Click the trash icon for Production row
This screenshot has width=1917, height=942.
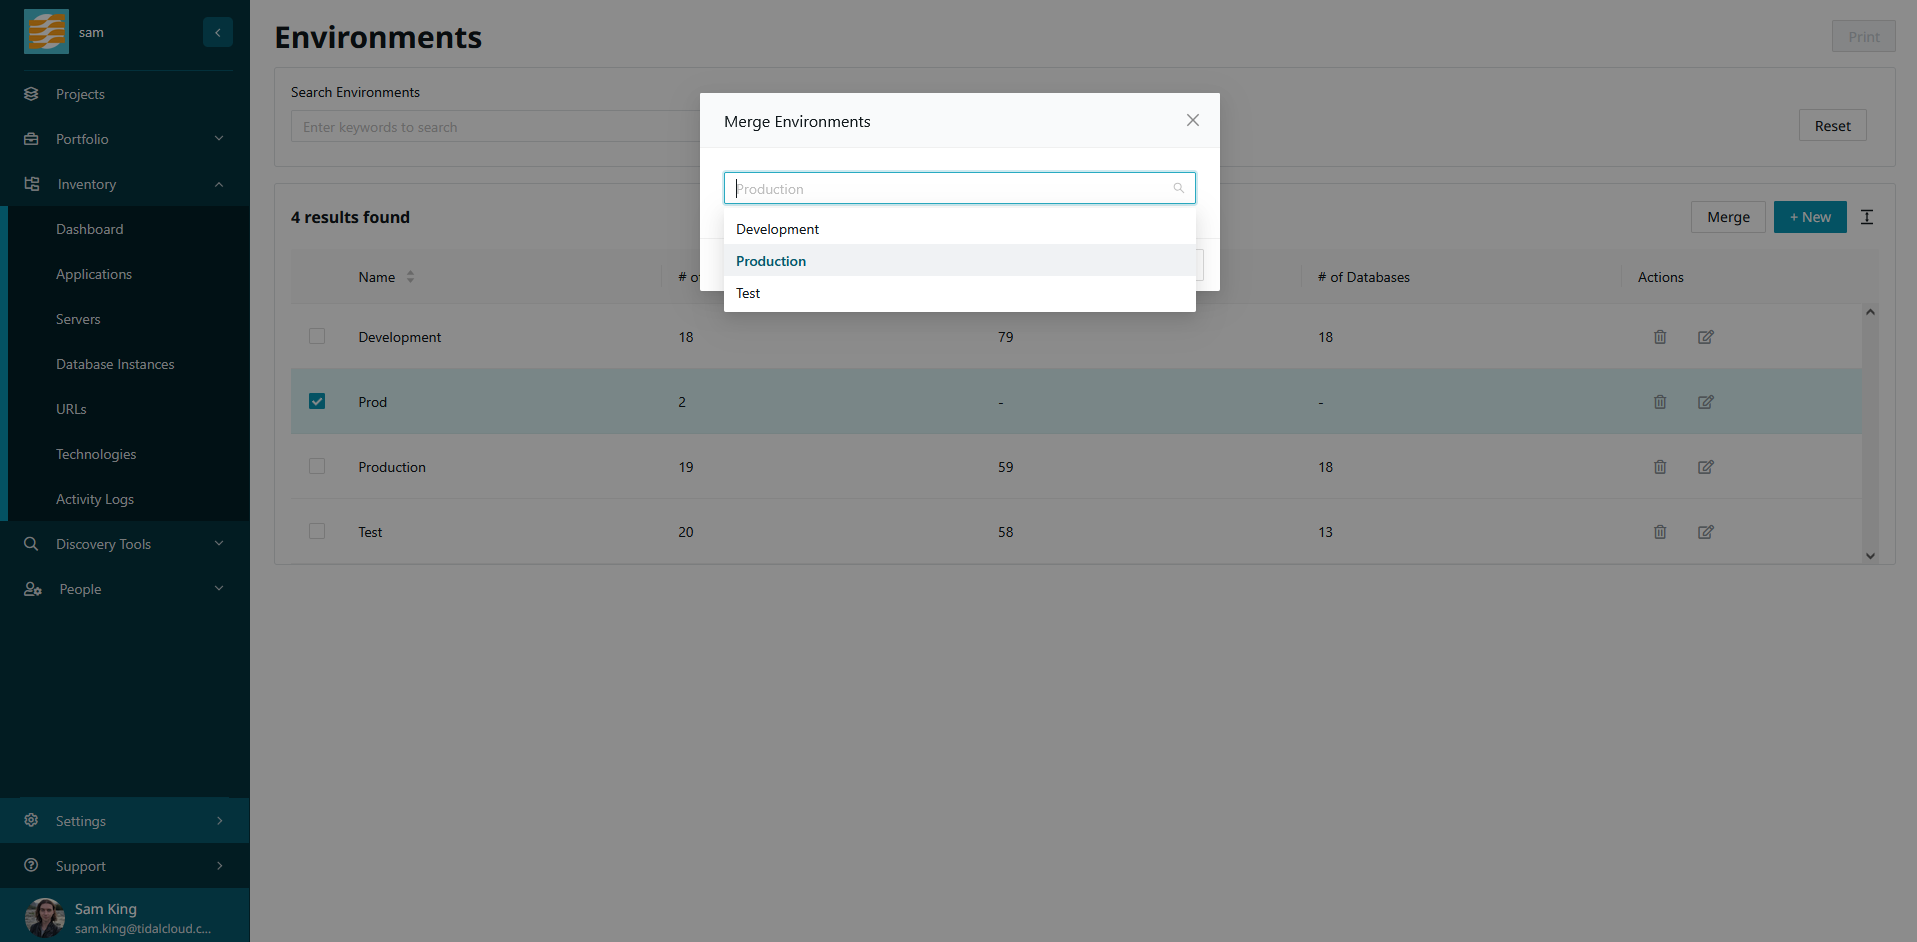coord(1659,467)
